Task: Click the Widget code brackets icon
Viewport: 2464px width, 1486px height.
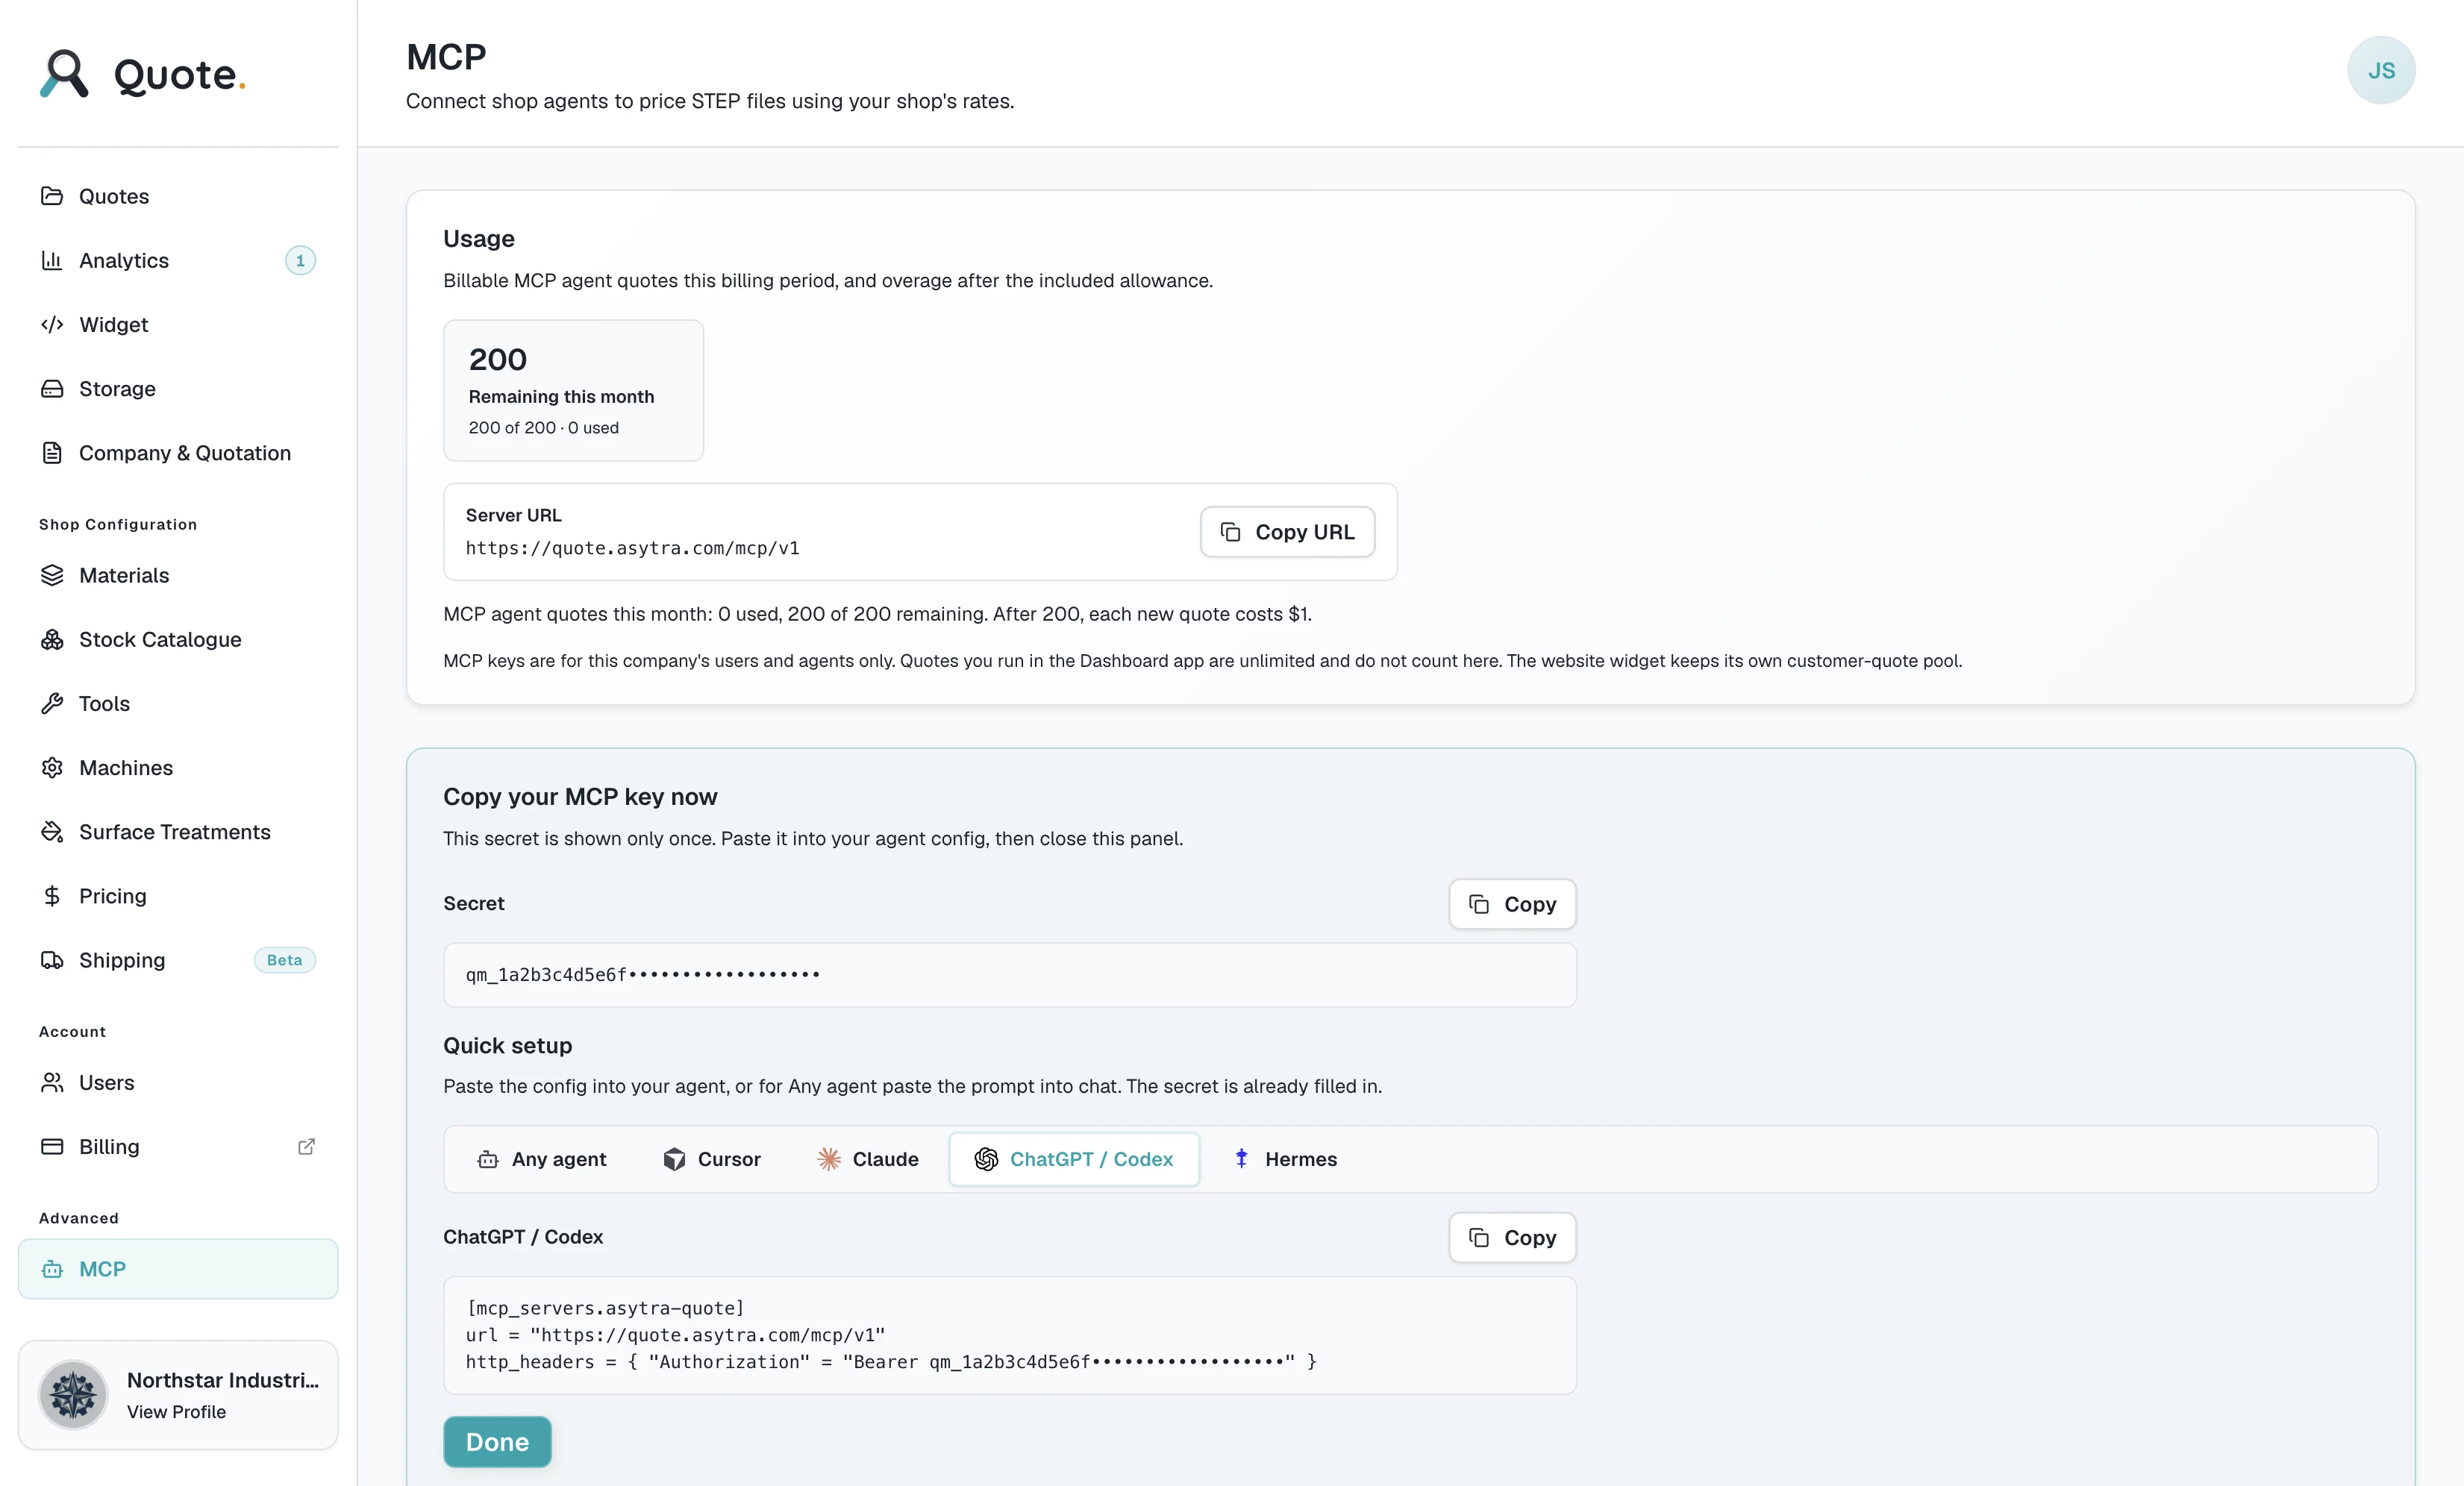Action: (x=52, y=324)
